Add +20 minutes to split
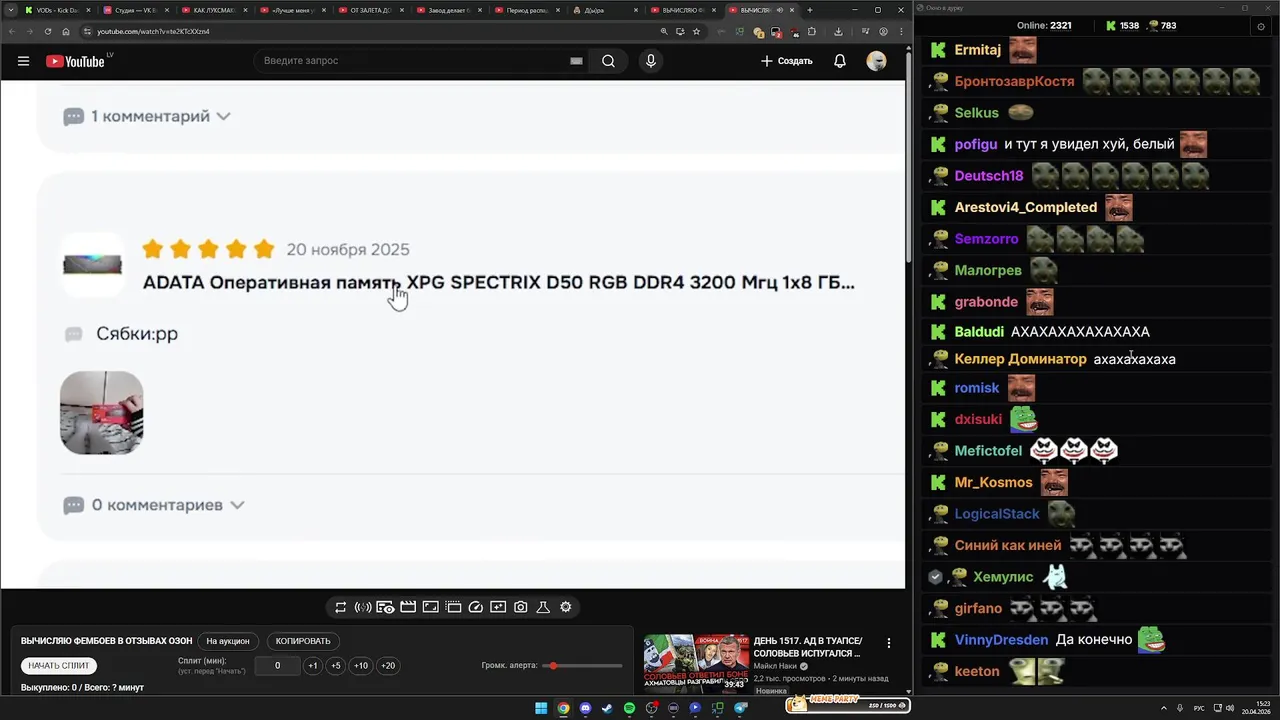The height and width of the screenshot is (720, 1280). point(388,665)
